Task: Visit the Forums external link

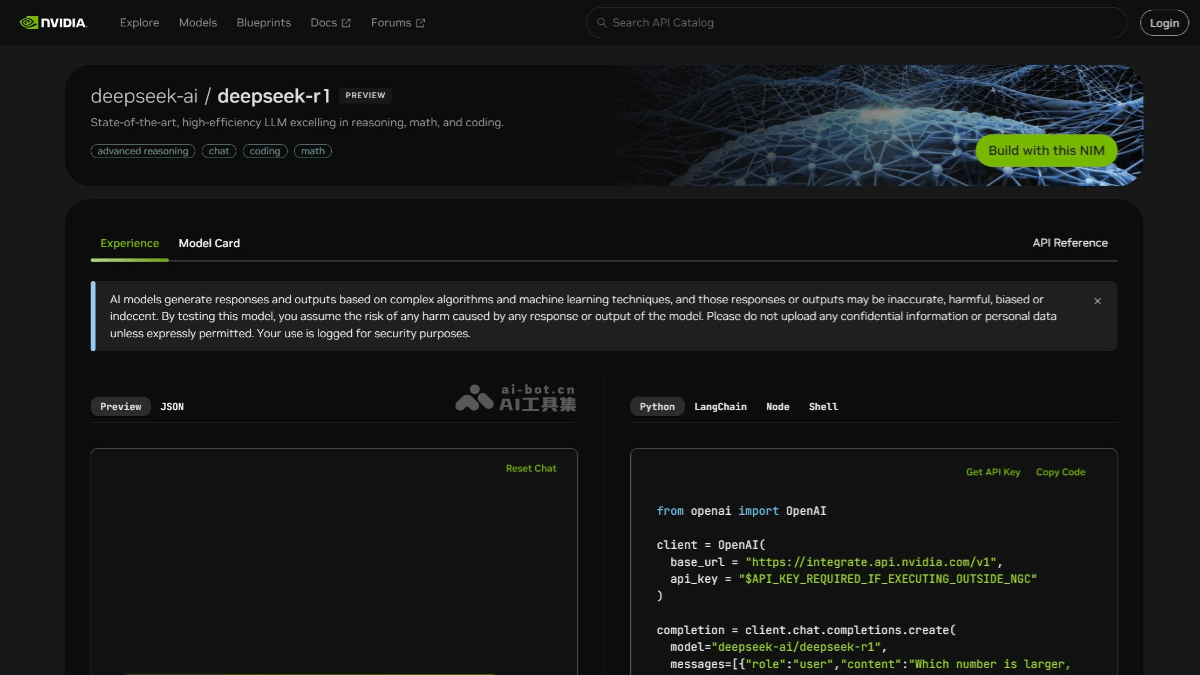Action: click(397, 22)
